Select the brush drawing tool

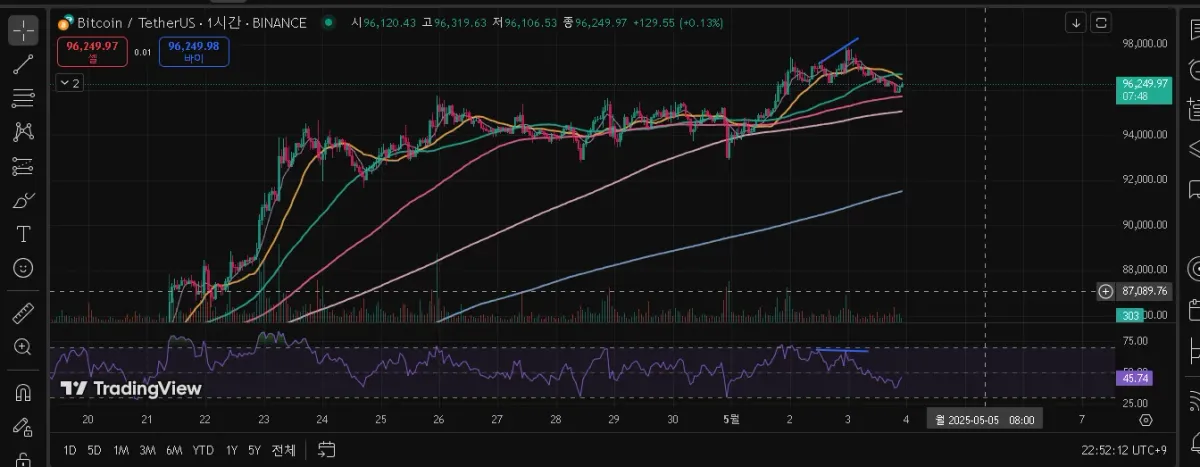click(x=23, y=200)
